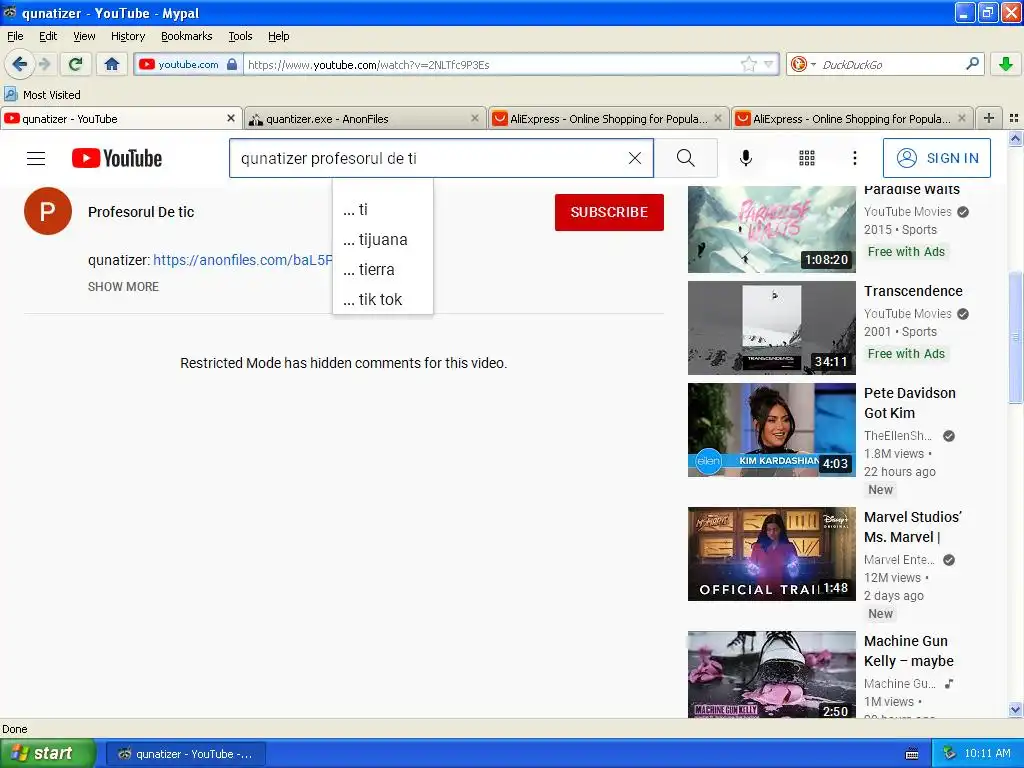Click the vertical scrollbar thumb
The image size is (1024, 768).
tap(1016, 337)
